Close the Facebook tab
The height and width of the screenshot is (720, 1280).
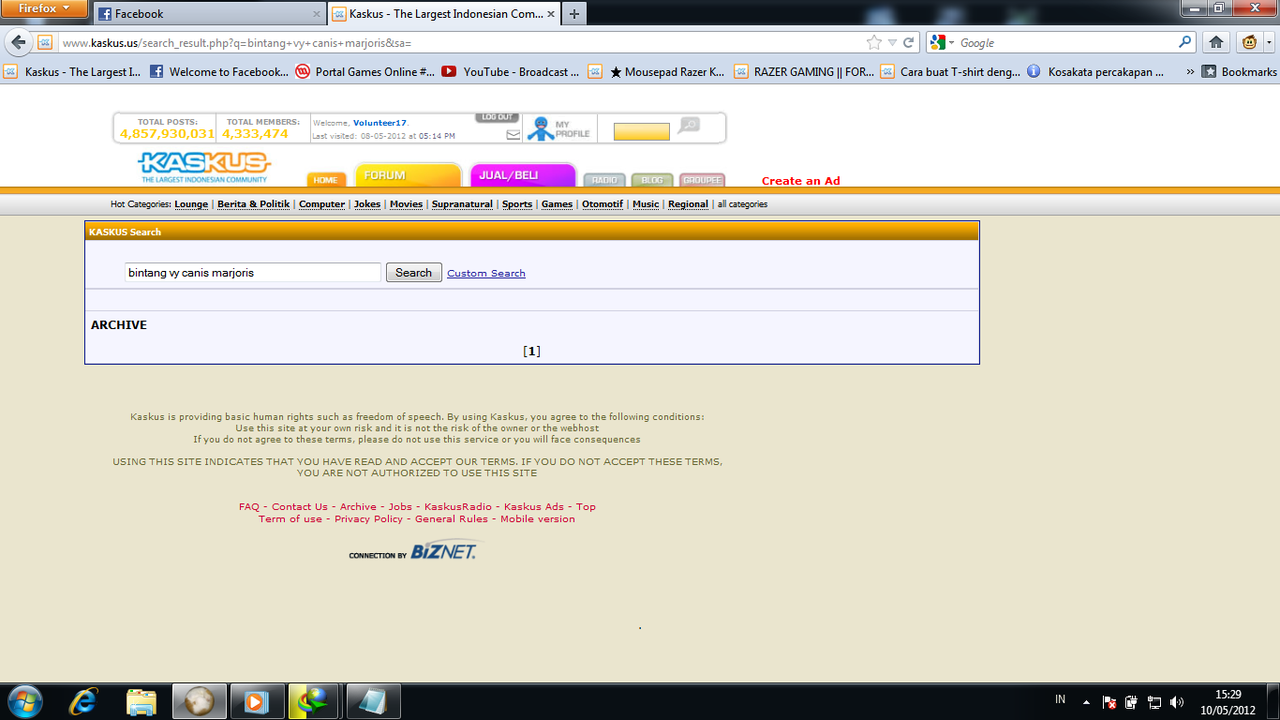(x=317, y=14)
